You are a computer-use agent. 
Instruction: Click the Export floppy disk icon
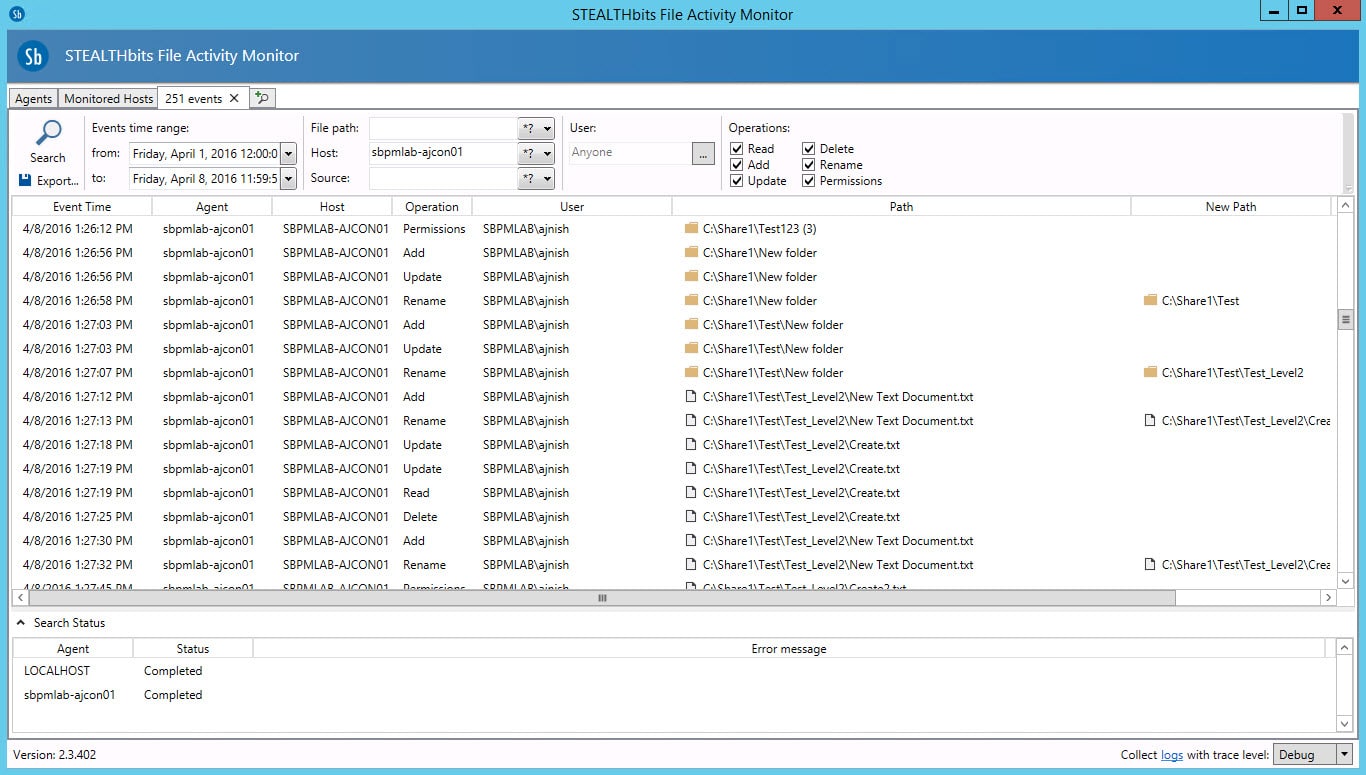(25, 180)
